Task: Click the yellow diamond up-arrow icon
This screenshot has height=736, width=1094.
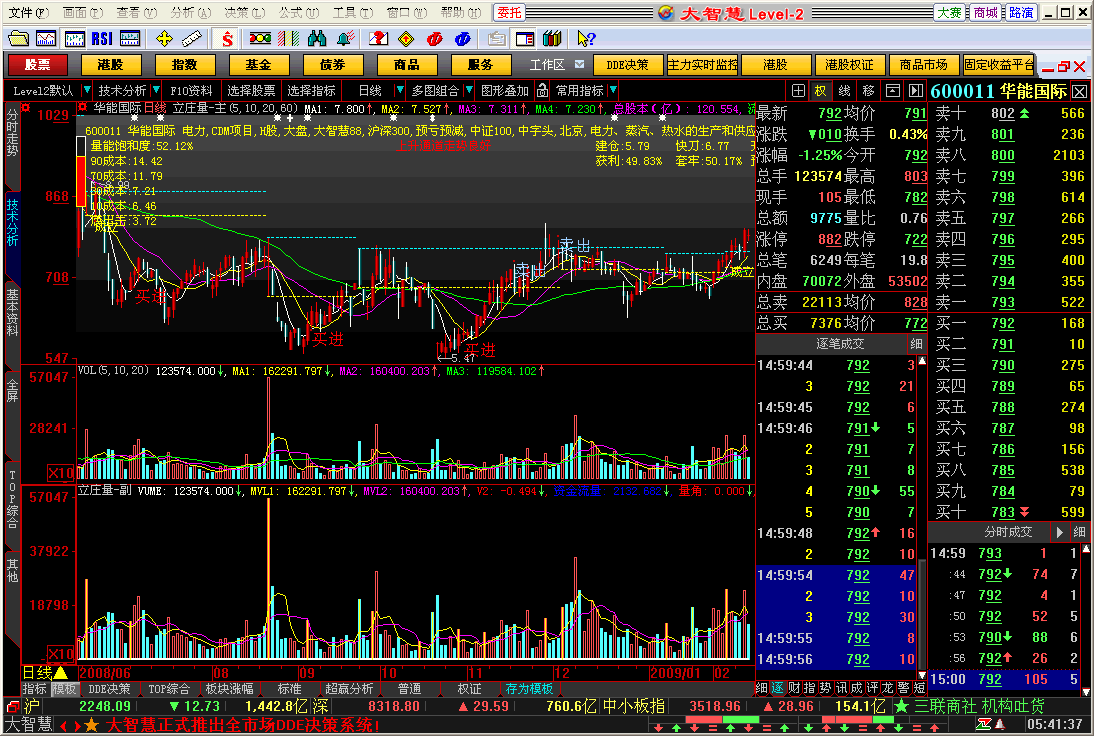Action: click(406, 38)
